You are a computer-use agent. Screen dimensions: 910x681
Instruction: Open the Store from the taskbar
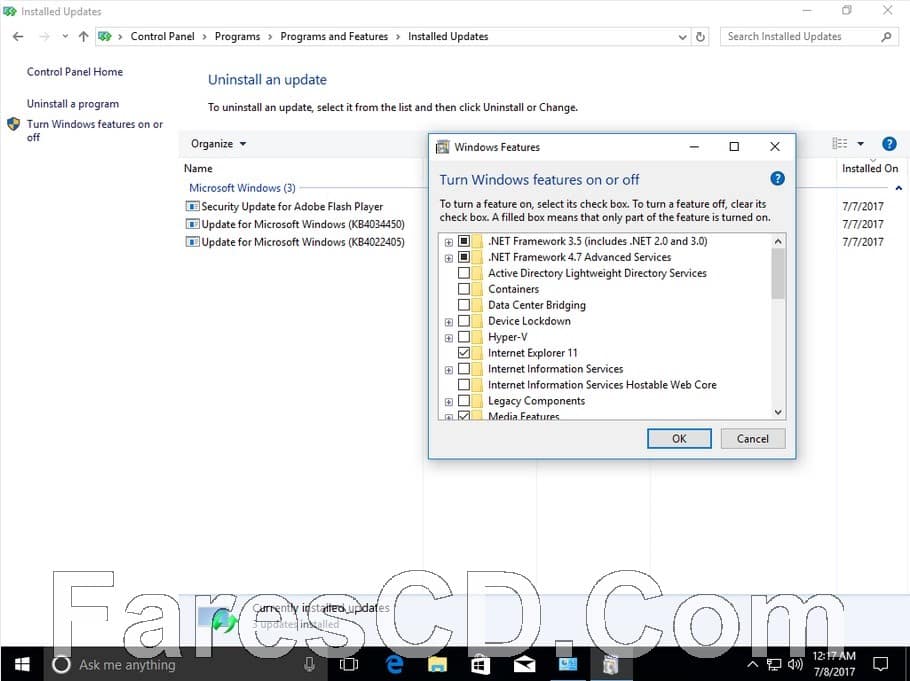pyautogui.click(x=480, y=664)
